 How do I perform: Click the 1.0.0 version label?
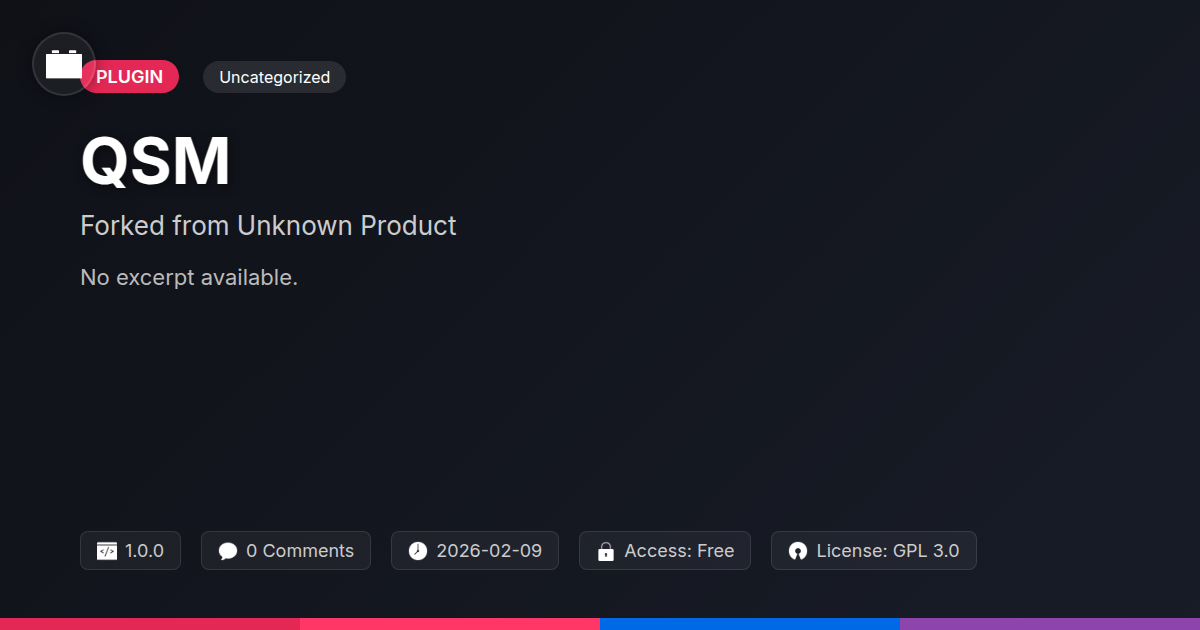[x=144, y=551]
